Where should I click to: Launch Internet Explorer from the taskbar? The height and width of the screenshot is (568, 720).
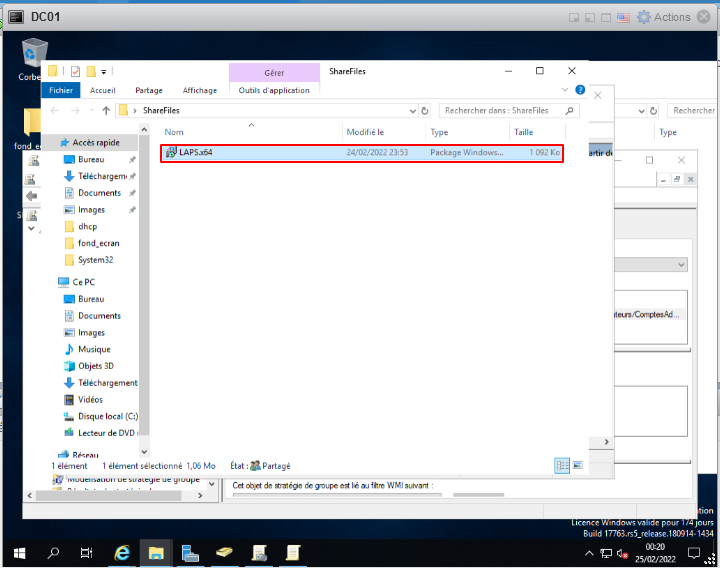pyautogui.click(x=123, y=552)
